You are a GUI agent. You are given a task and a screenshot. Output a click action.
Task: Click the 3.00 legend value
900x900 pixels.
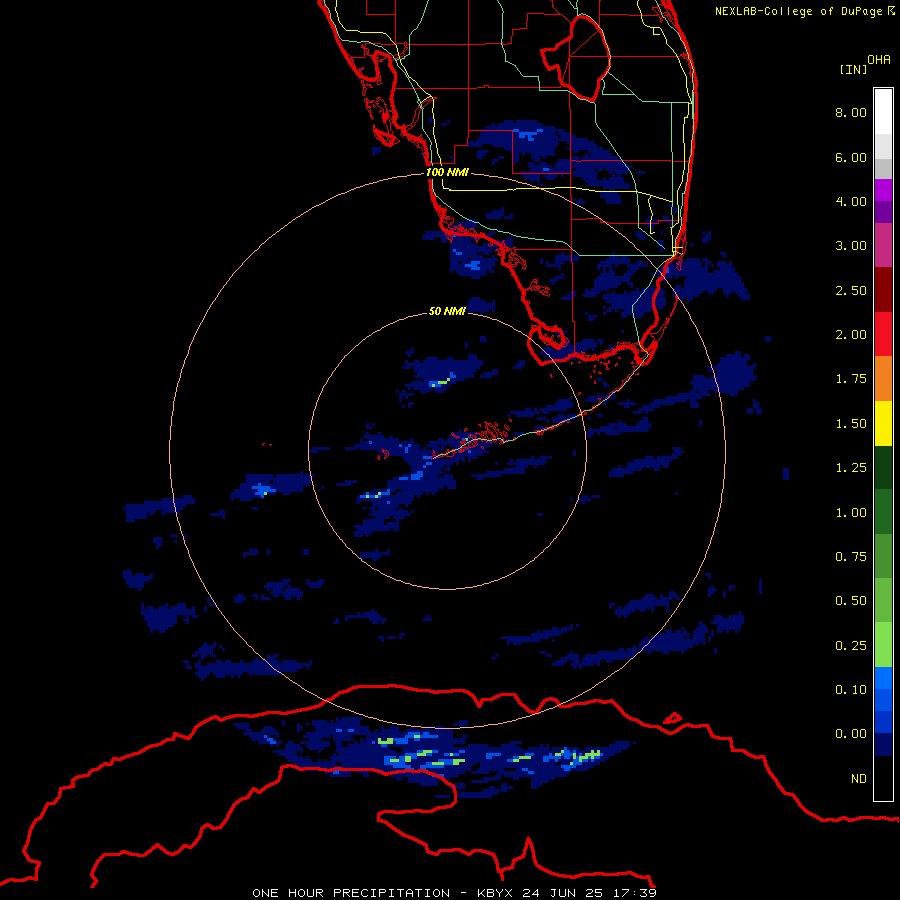point(851,246)
